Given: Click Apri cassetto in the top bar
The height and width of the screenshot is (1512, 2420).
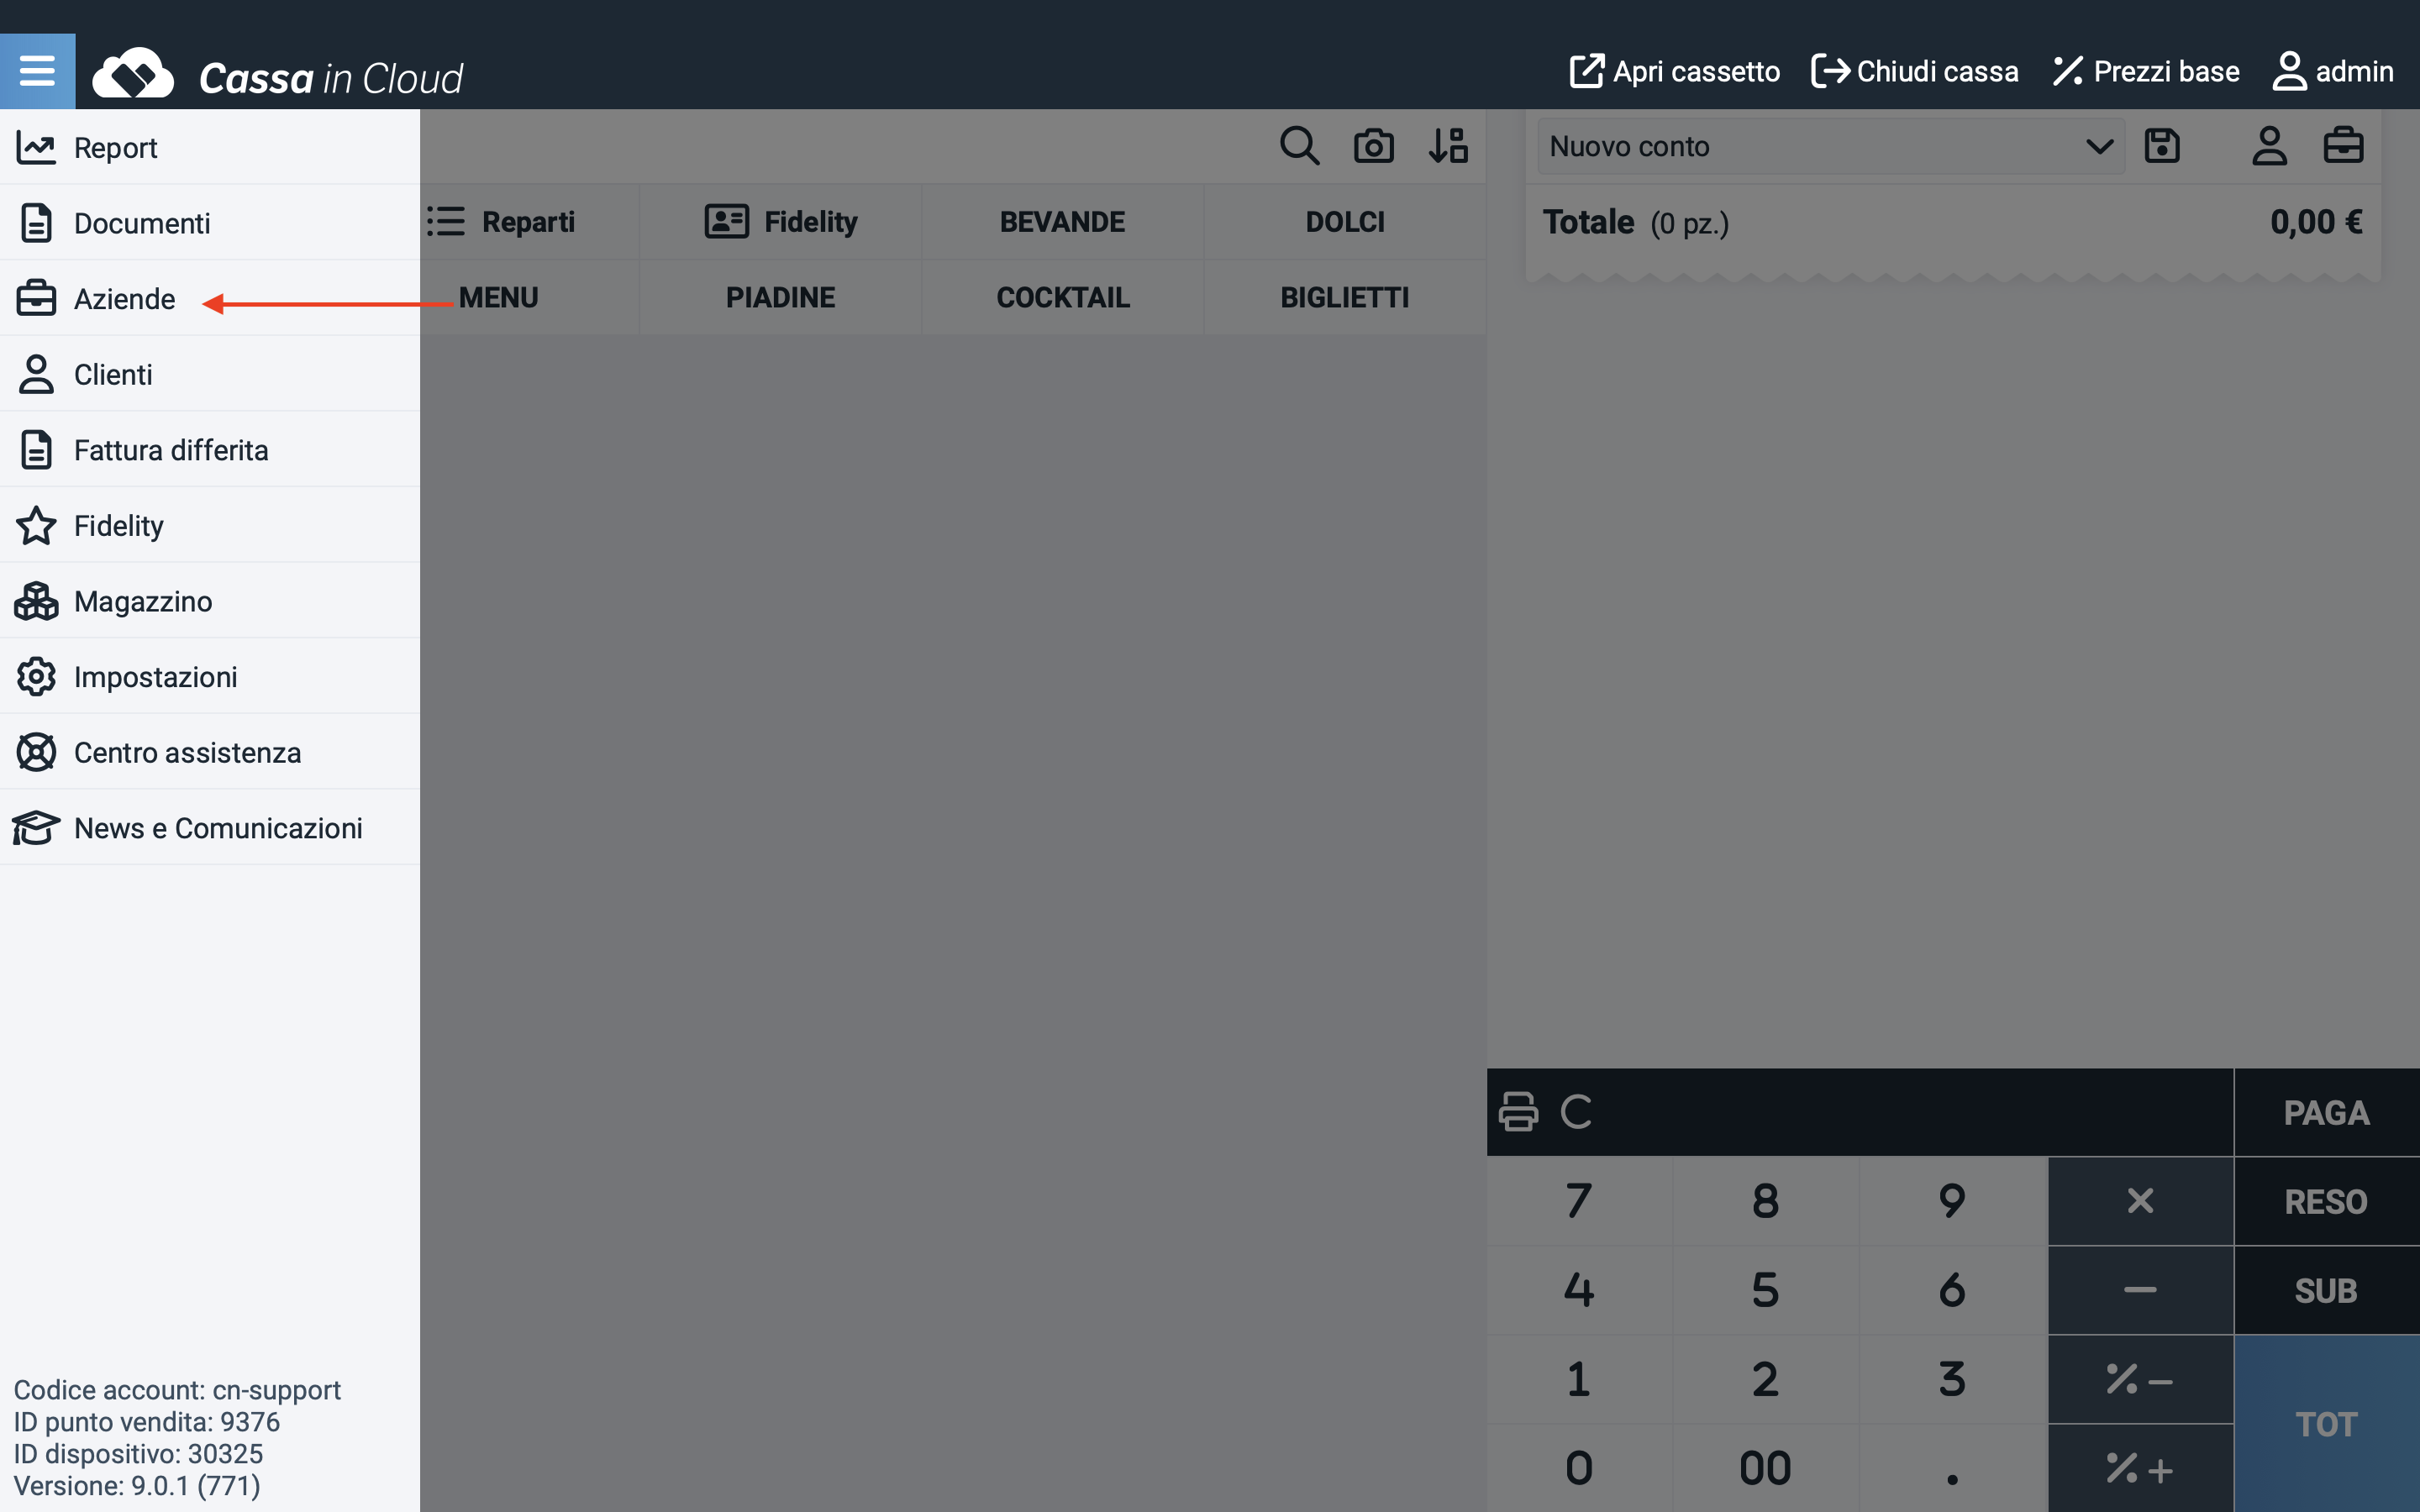Looking at the screenshot, I should click(x=1675, y=71).
